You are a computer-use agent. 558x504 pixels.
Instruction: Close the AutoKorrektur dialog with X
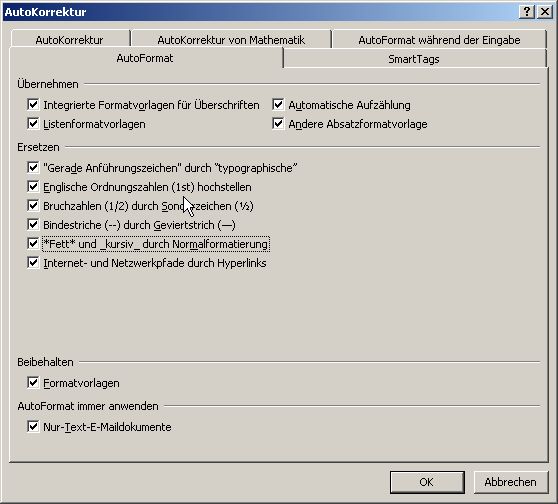(545, 12)
